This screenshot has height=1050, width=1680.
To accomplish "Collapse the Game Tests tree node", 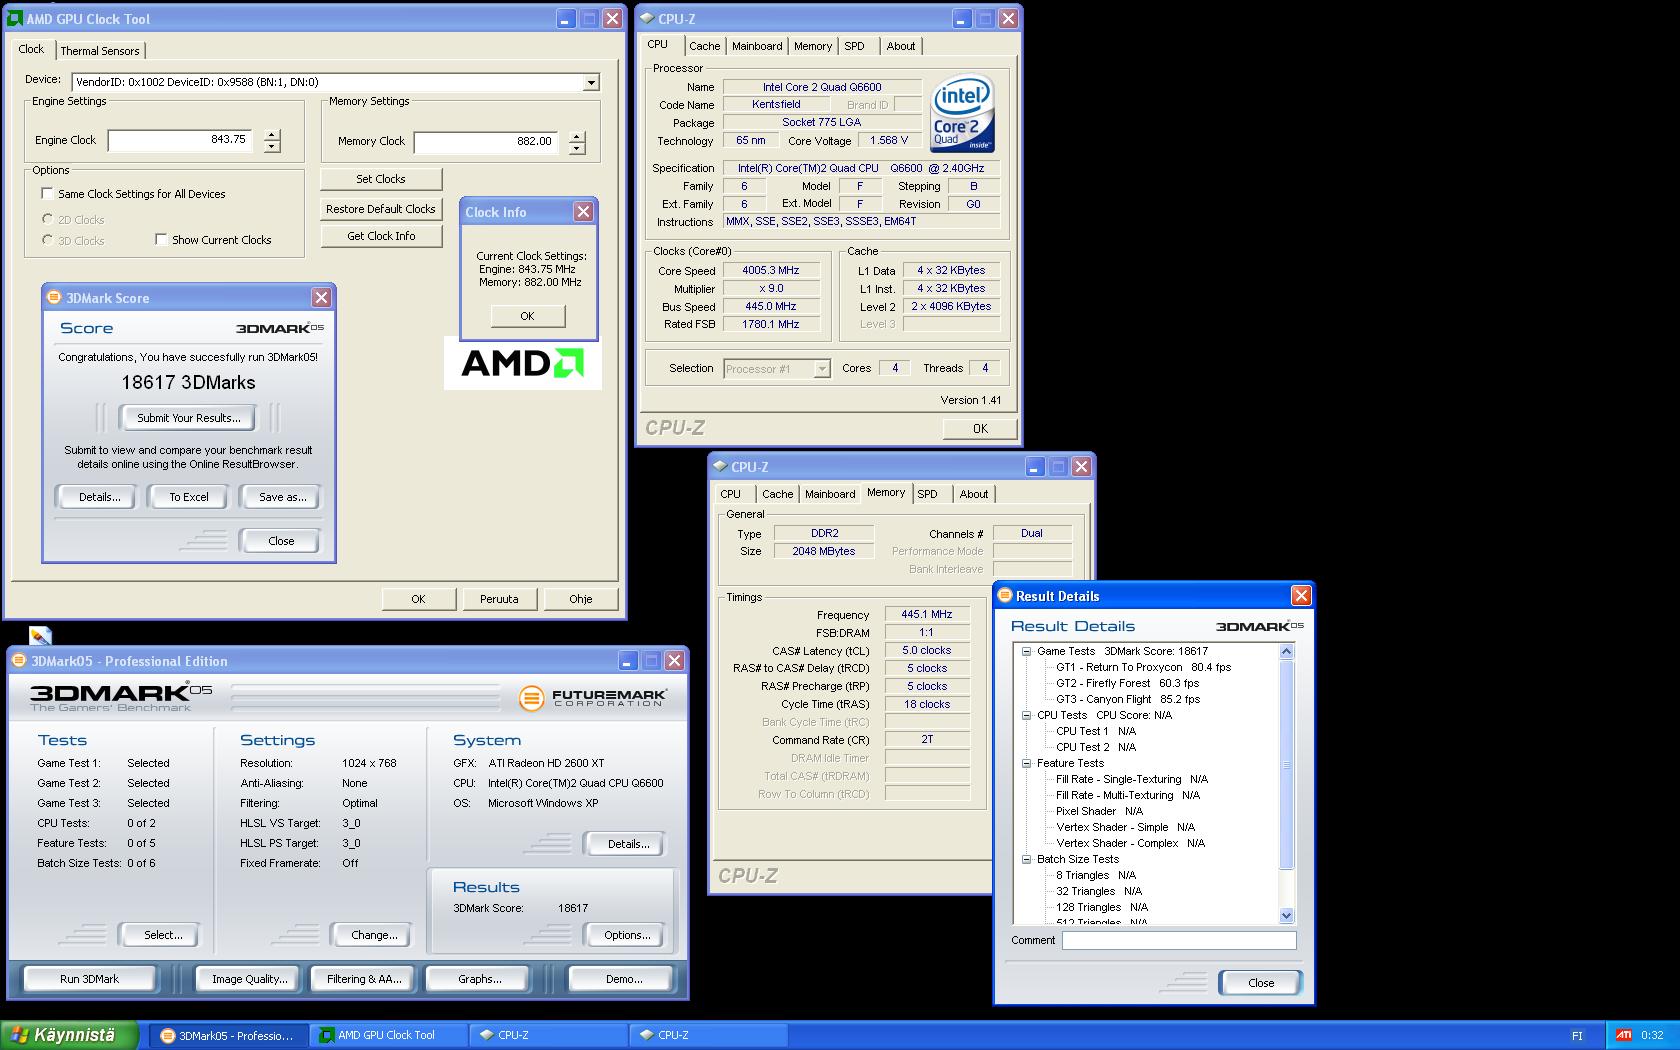I will pyautogui.click(x=1026, y=651).
